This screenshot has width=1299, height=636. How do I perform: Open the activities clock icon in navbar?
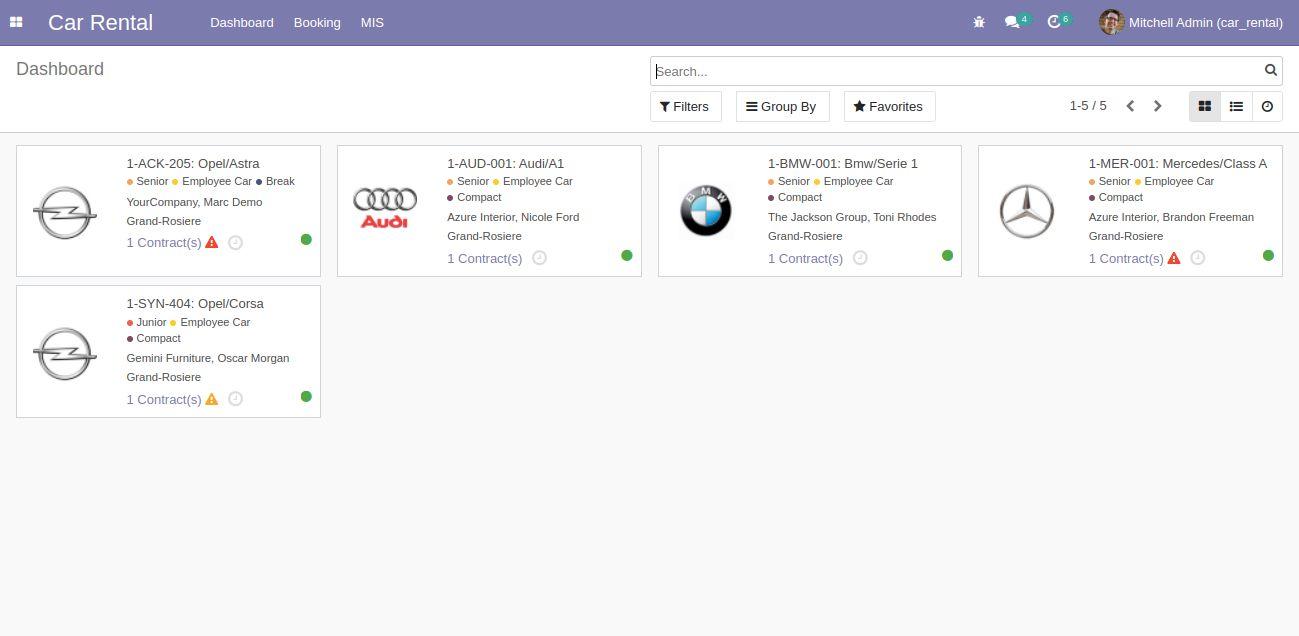click(1054, 22)
